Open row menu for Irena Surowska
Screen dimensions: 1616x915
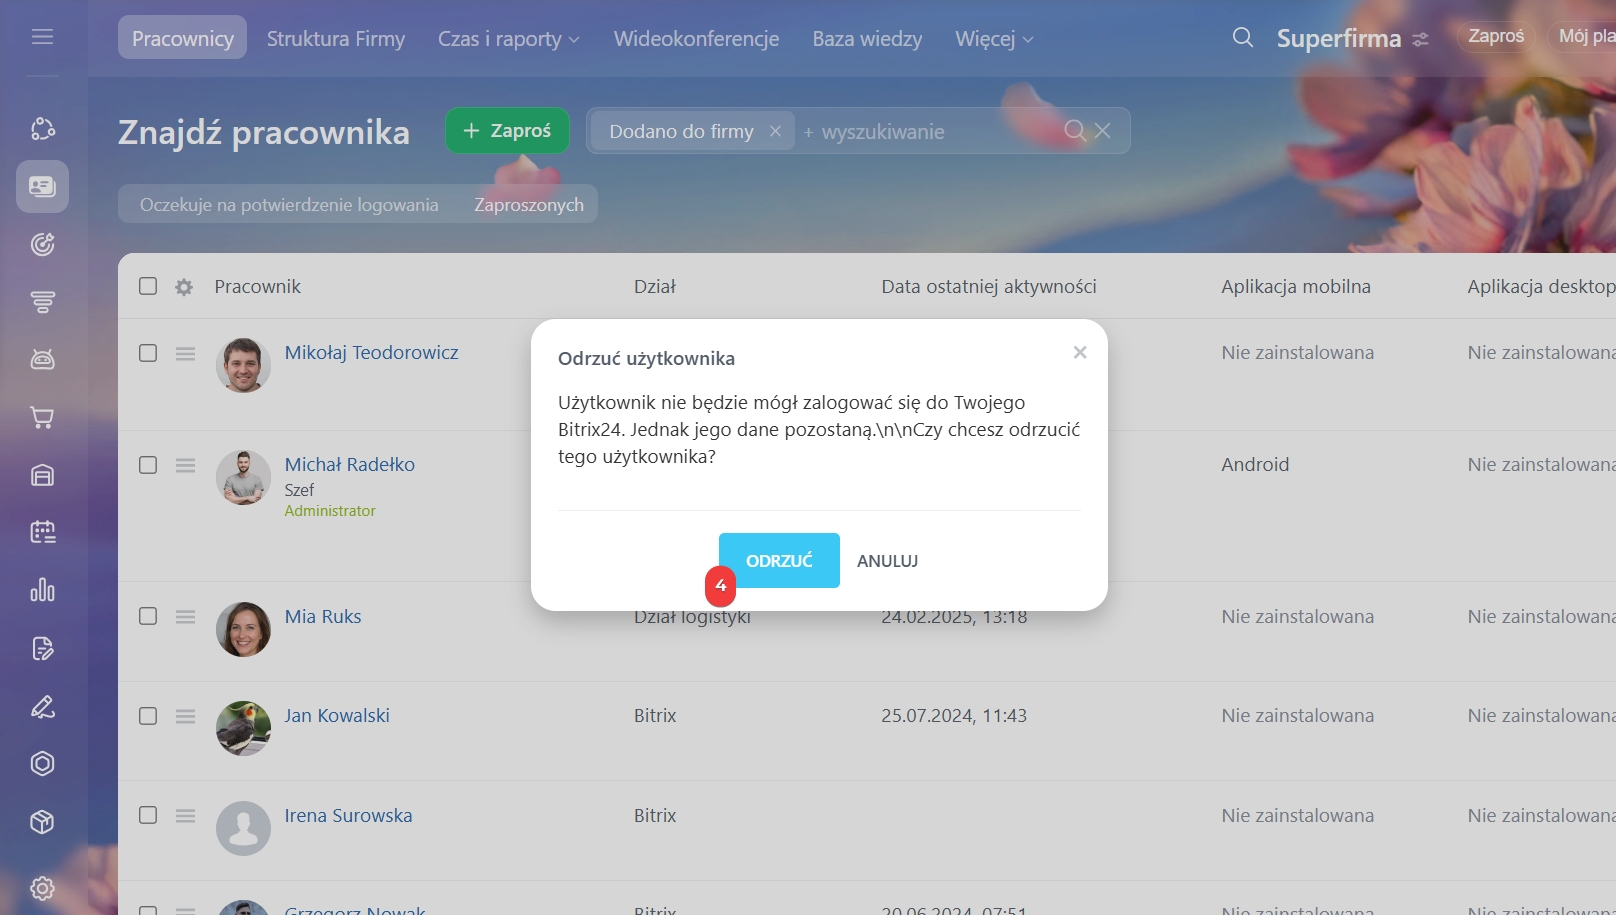[185, 815]
